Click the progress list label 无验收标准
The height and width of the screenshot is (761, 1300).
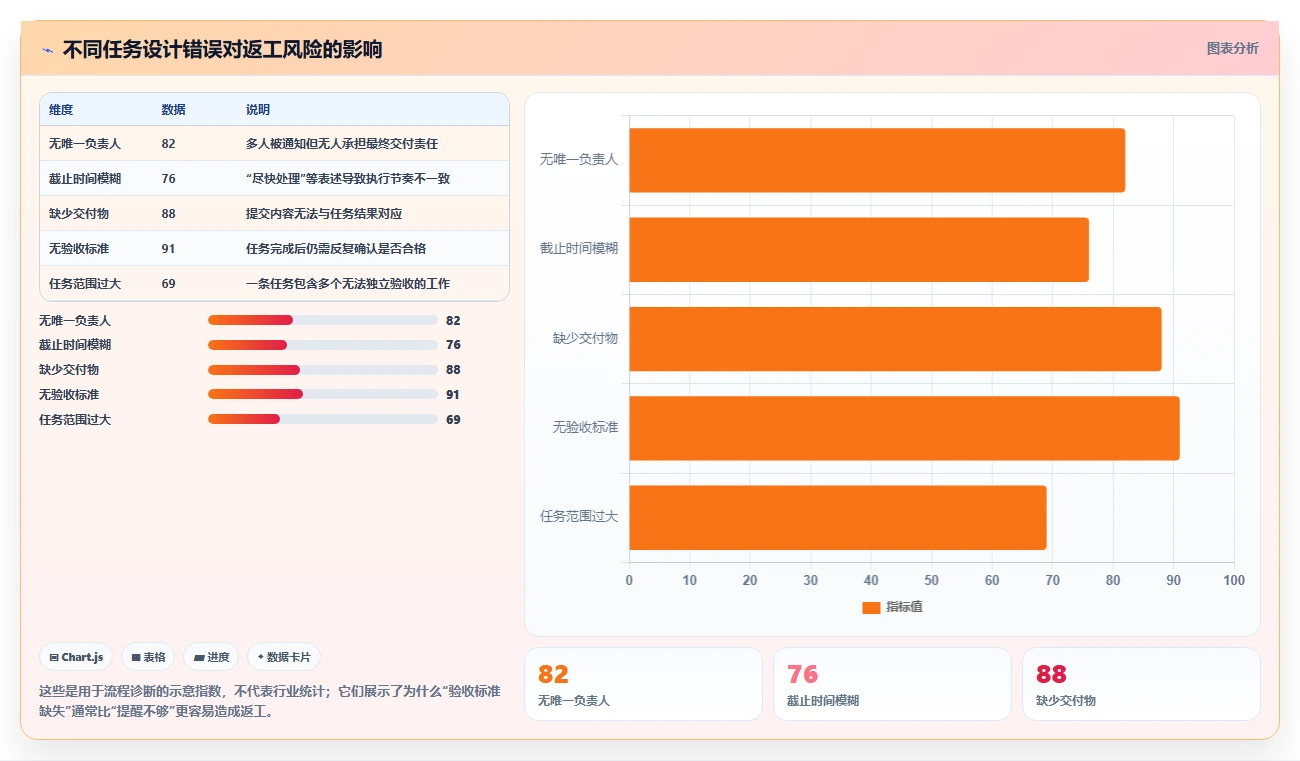tap(69, 395)
